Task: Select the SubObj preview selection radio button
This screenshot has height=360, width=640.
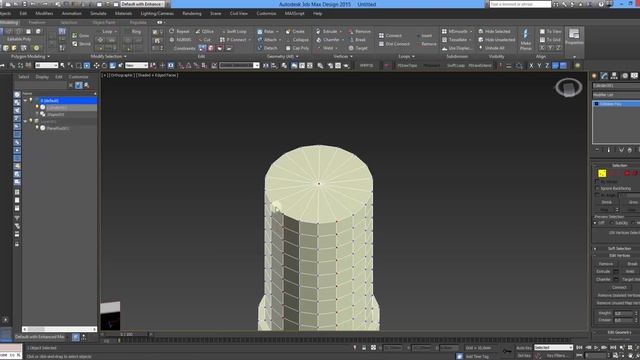Action: pyautogui.click(x=612, y=223)
